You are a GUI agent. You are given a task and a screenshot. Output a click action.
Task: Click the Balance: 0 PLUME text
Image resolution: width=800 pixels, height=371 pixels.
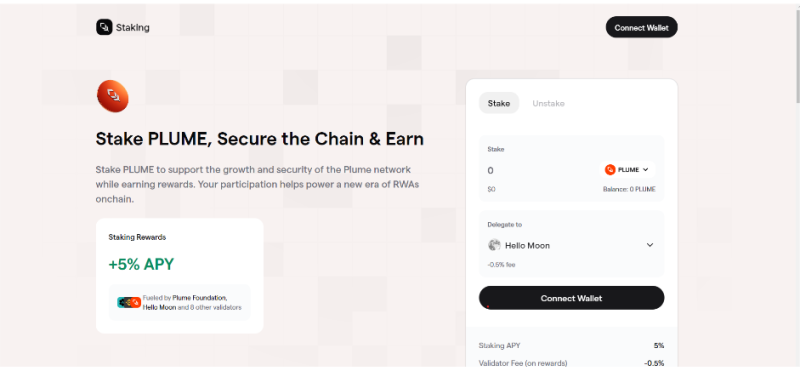pyautogui.click(x=629, y=189)
